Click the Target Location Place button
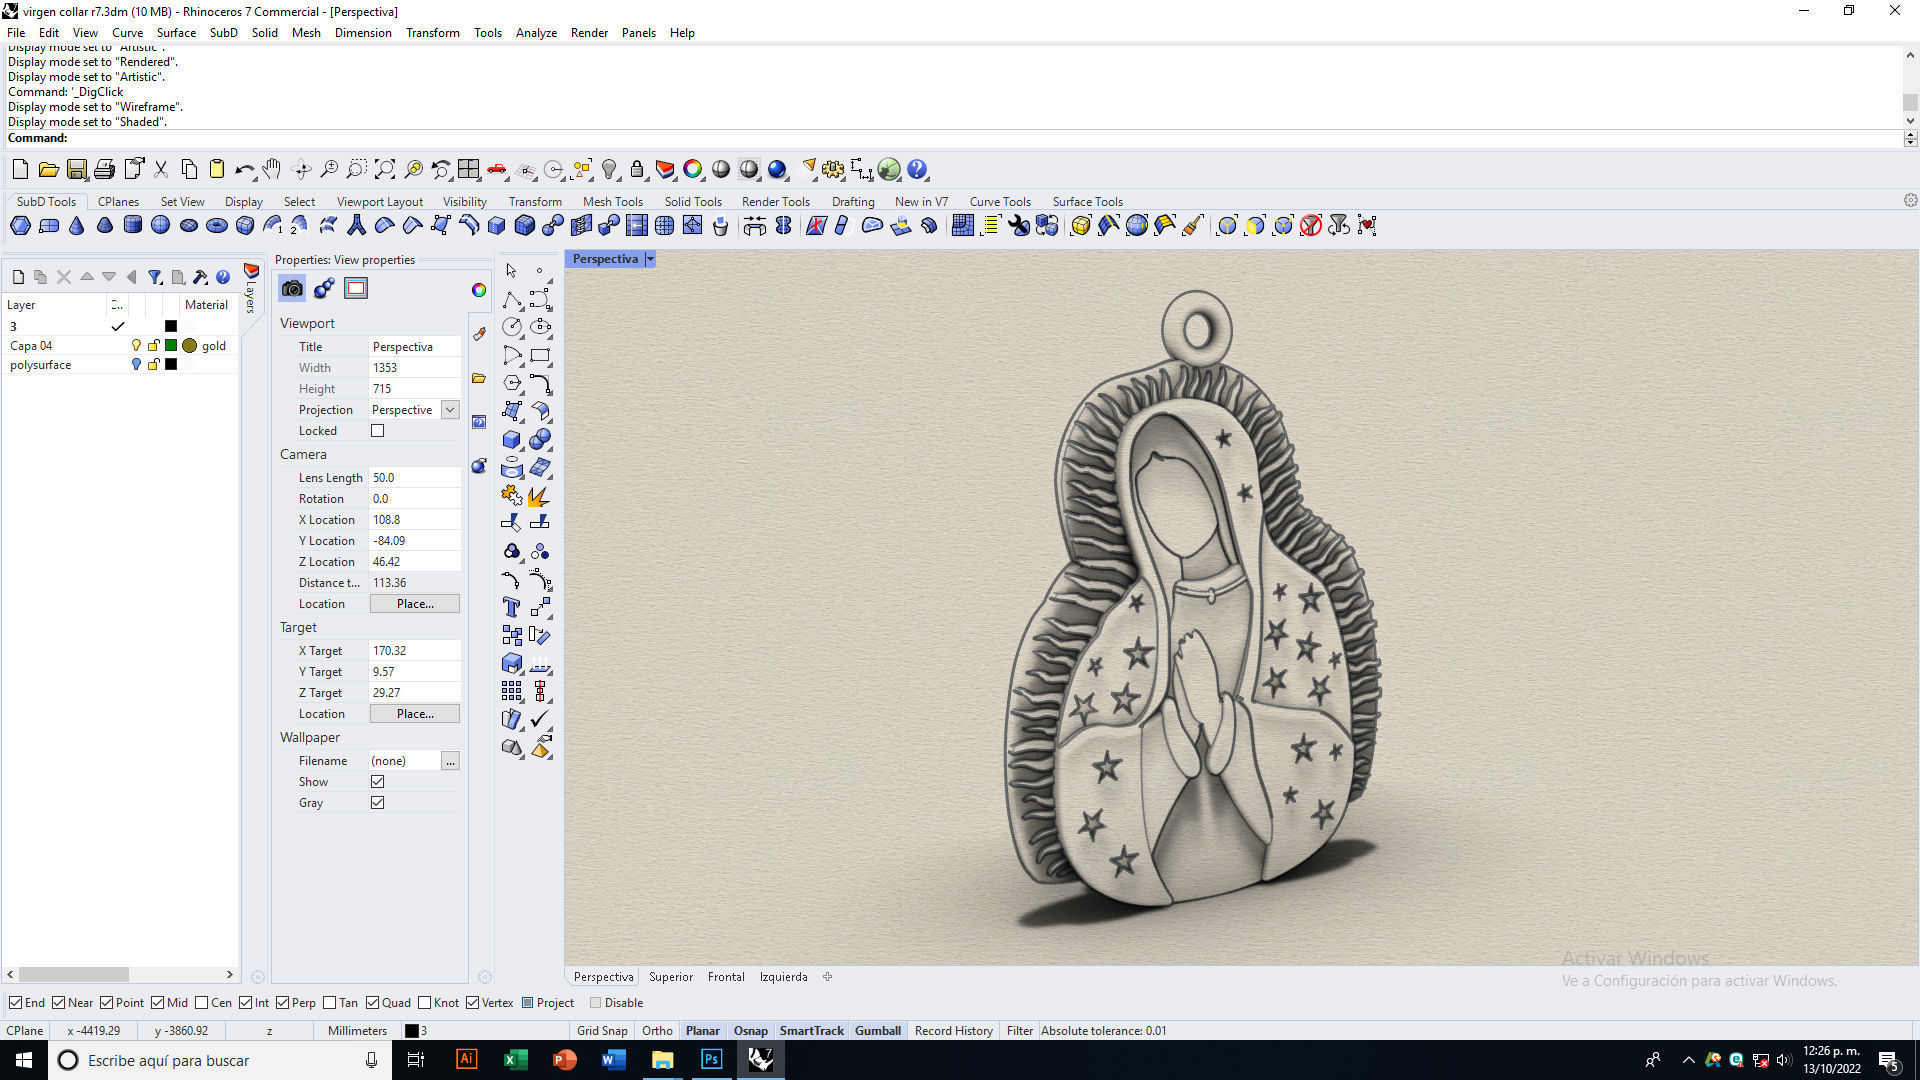Viewport: 1920px width, 1080px height. (x=415, y=714)
